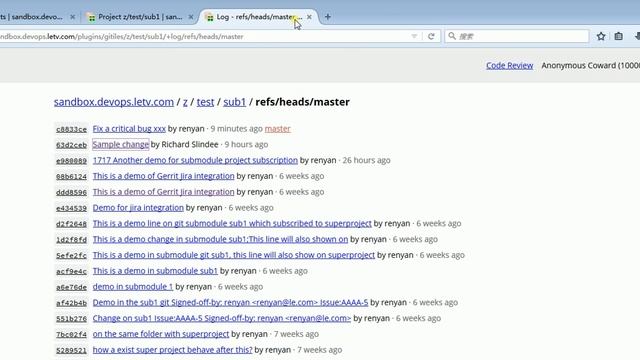
Task: Click the refs/heads/master heading text
Action: (x=302, y=102)
